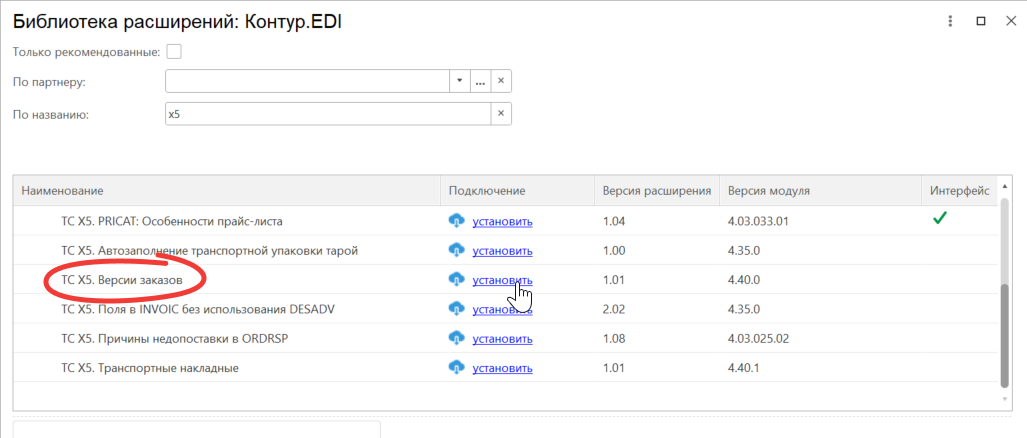The height and width of the screenshot is (438, 1027).
Task: Click the ellipsis button in partner field
Action: (x=480, y=81)
